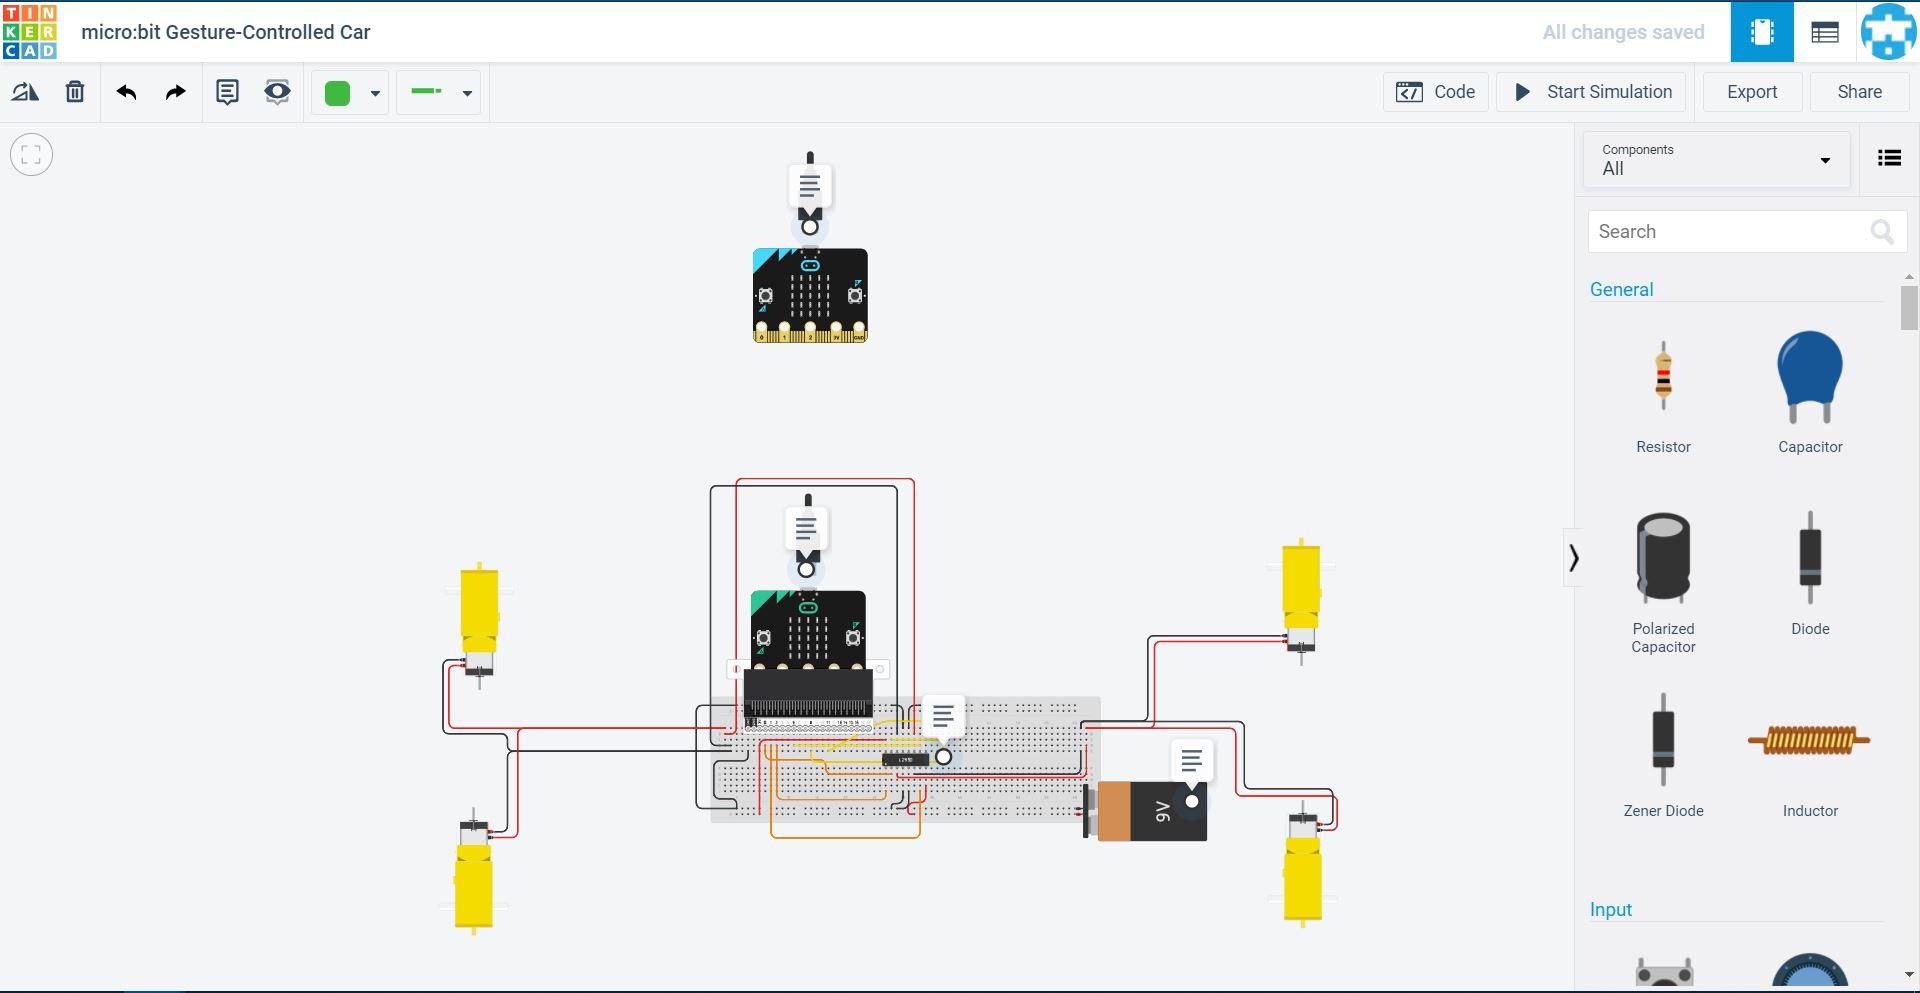Select the Rotate tool
Screen dimensions: 1920x993
[x=25, y=91]
